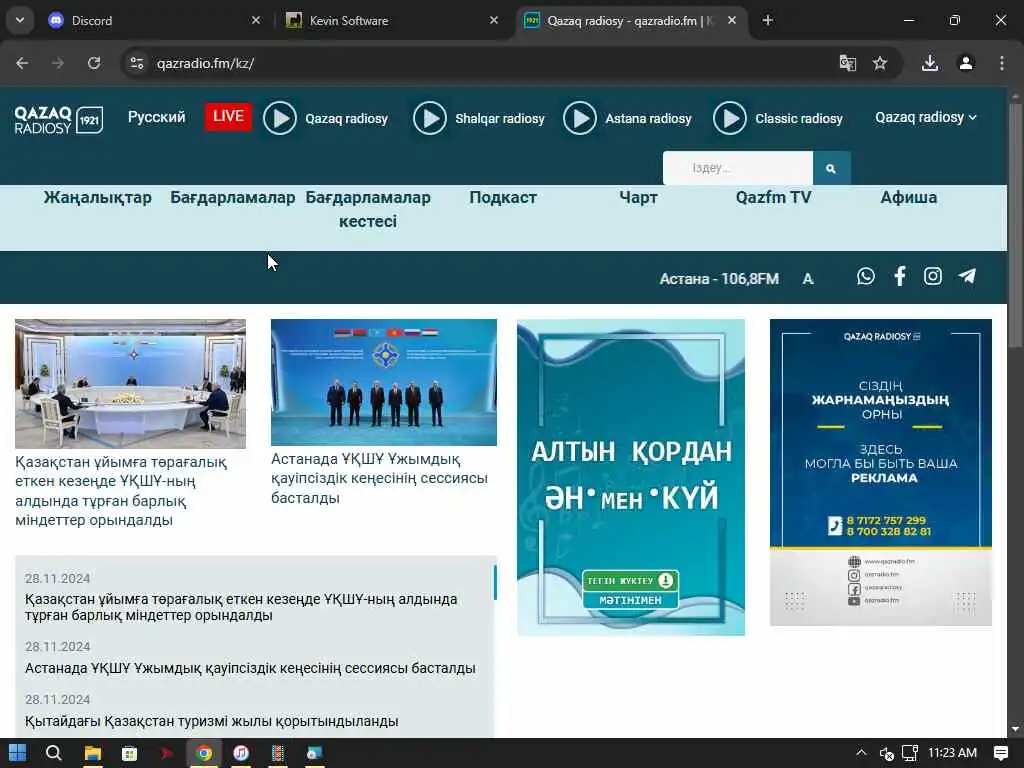This screenshot has width=1024, height=768.
Task: Play the Qazaq radiosy live stream
Action: [x=280, y=118]
